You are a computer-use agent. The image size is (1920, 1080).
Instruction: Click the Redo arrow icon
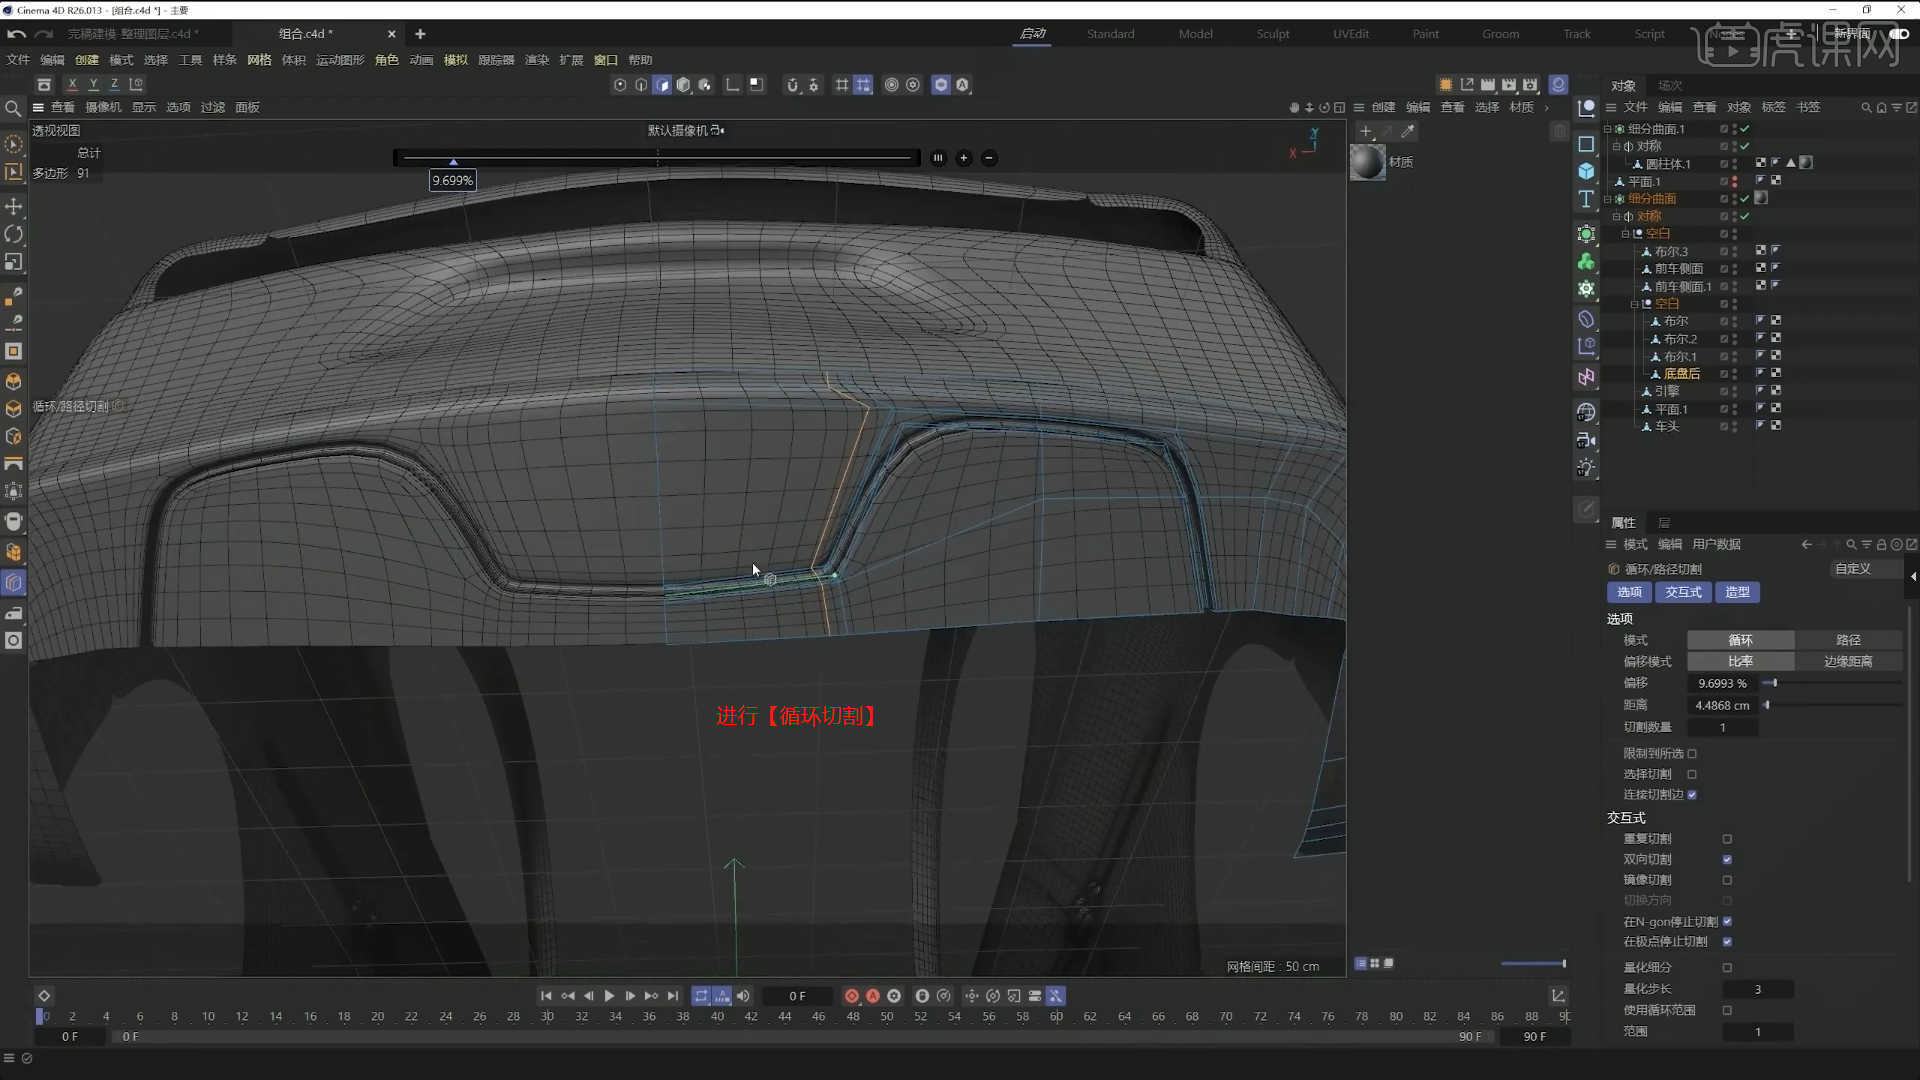[43, 34]
